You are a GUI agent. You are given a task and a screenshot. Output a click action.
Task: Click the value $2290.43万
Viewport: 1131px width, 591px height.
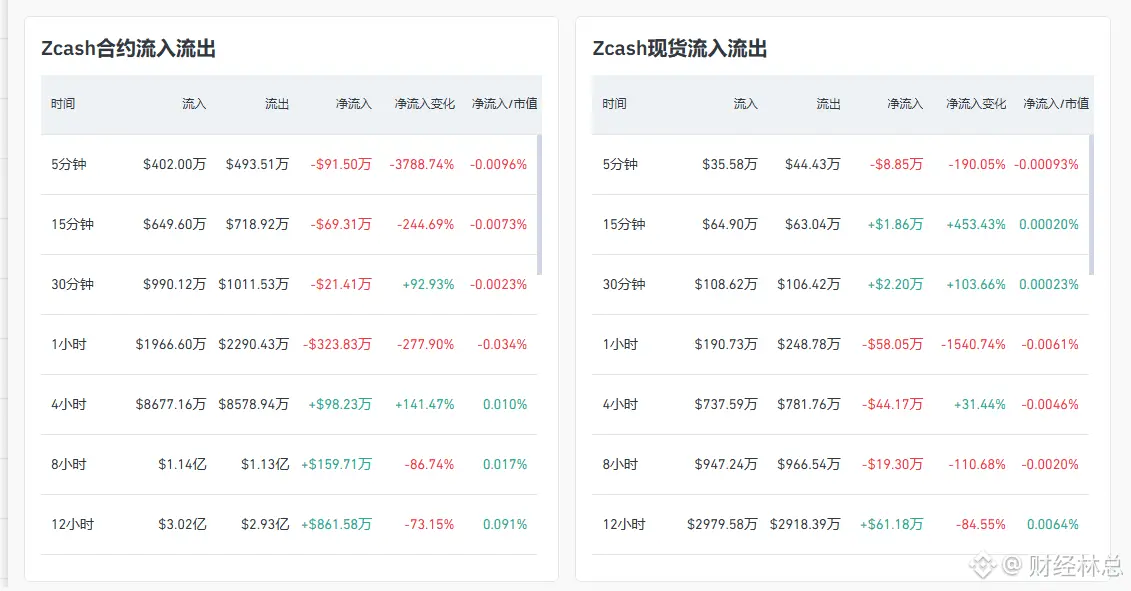coord(254,344)
